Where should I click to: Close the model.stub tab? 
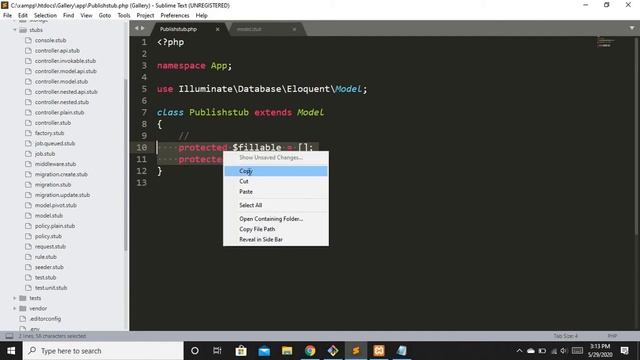coord(294,29)
